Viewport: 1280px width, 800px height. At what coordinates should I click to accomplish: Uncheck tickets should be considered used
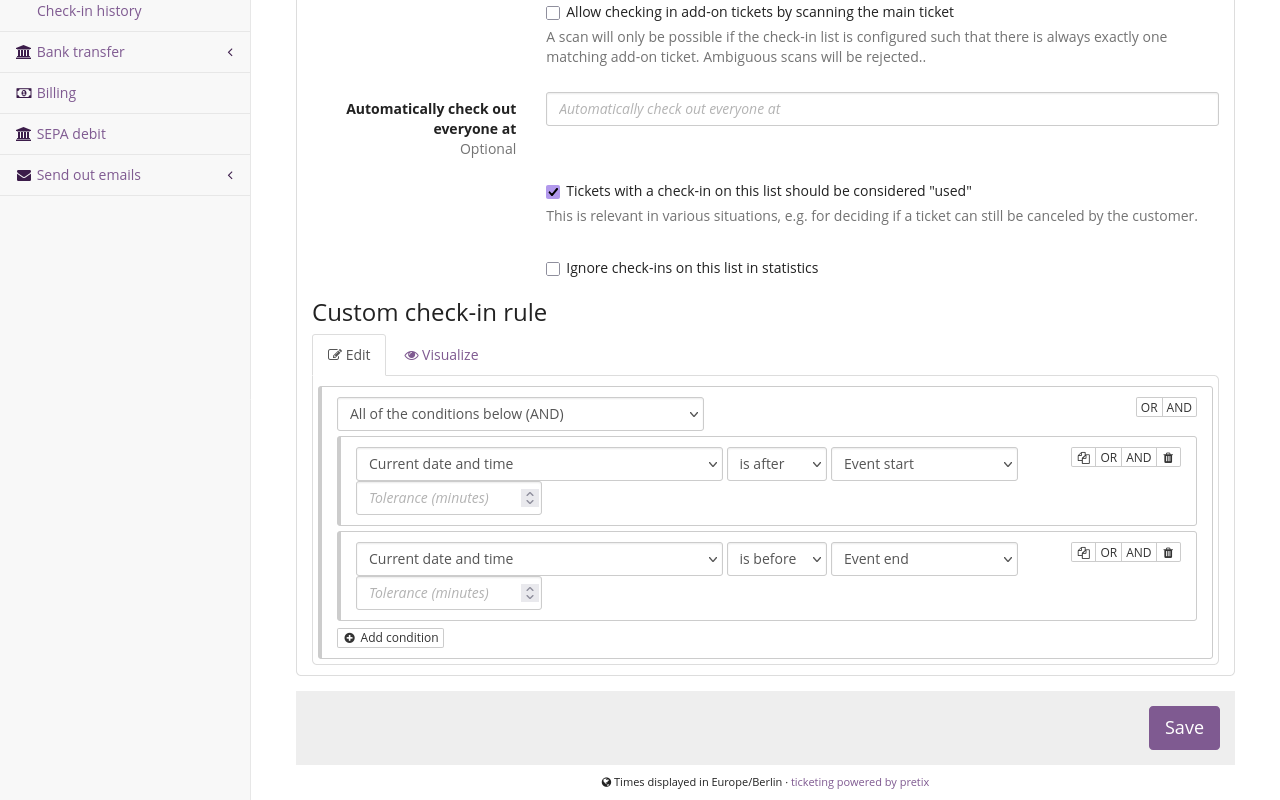tap(553, 191)
